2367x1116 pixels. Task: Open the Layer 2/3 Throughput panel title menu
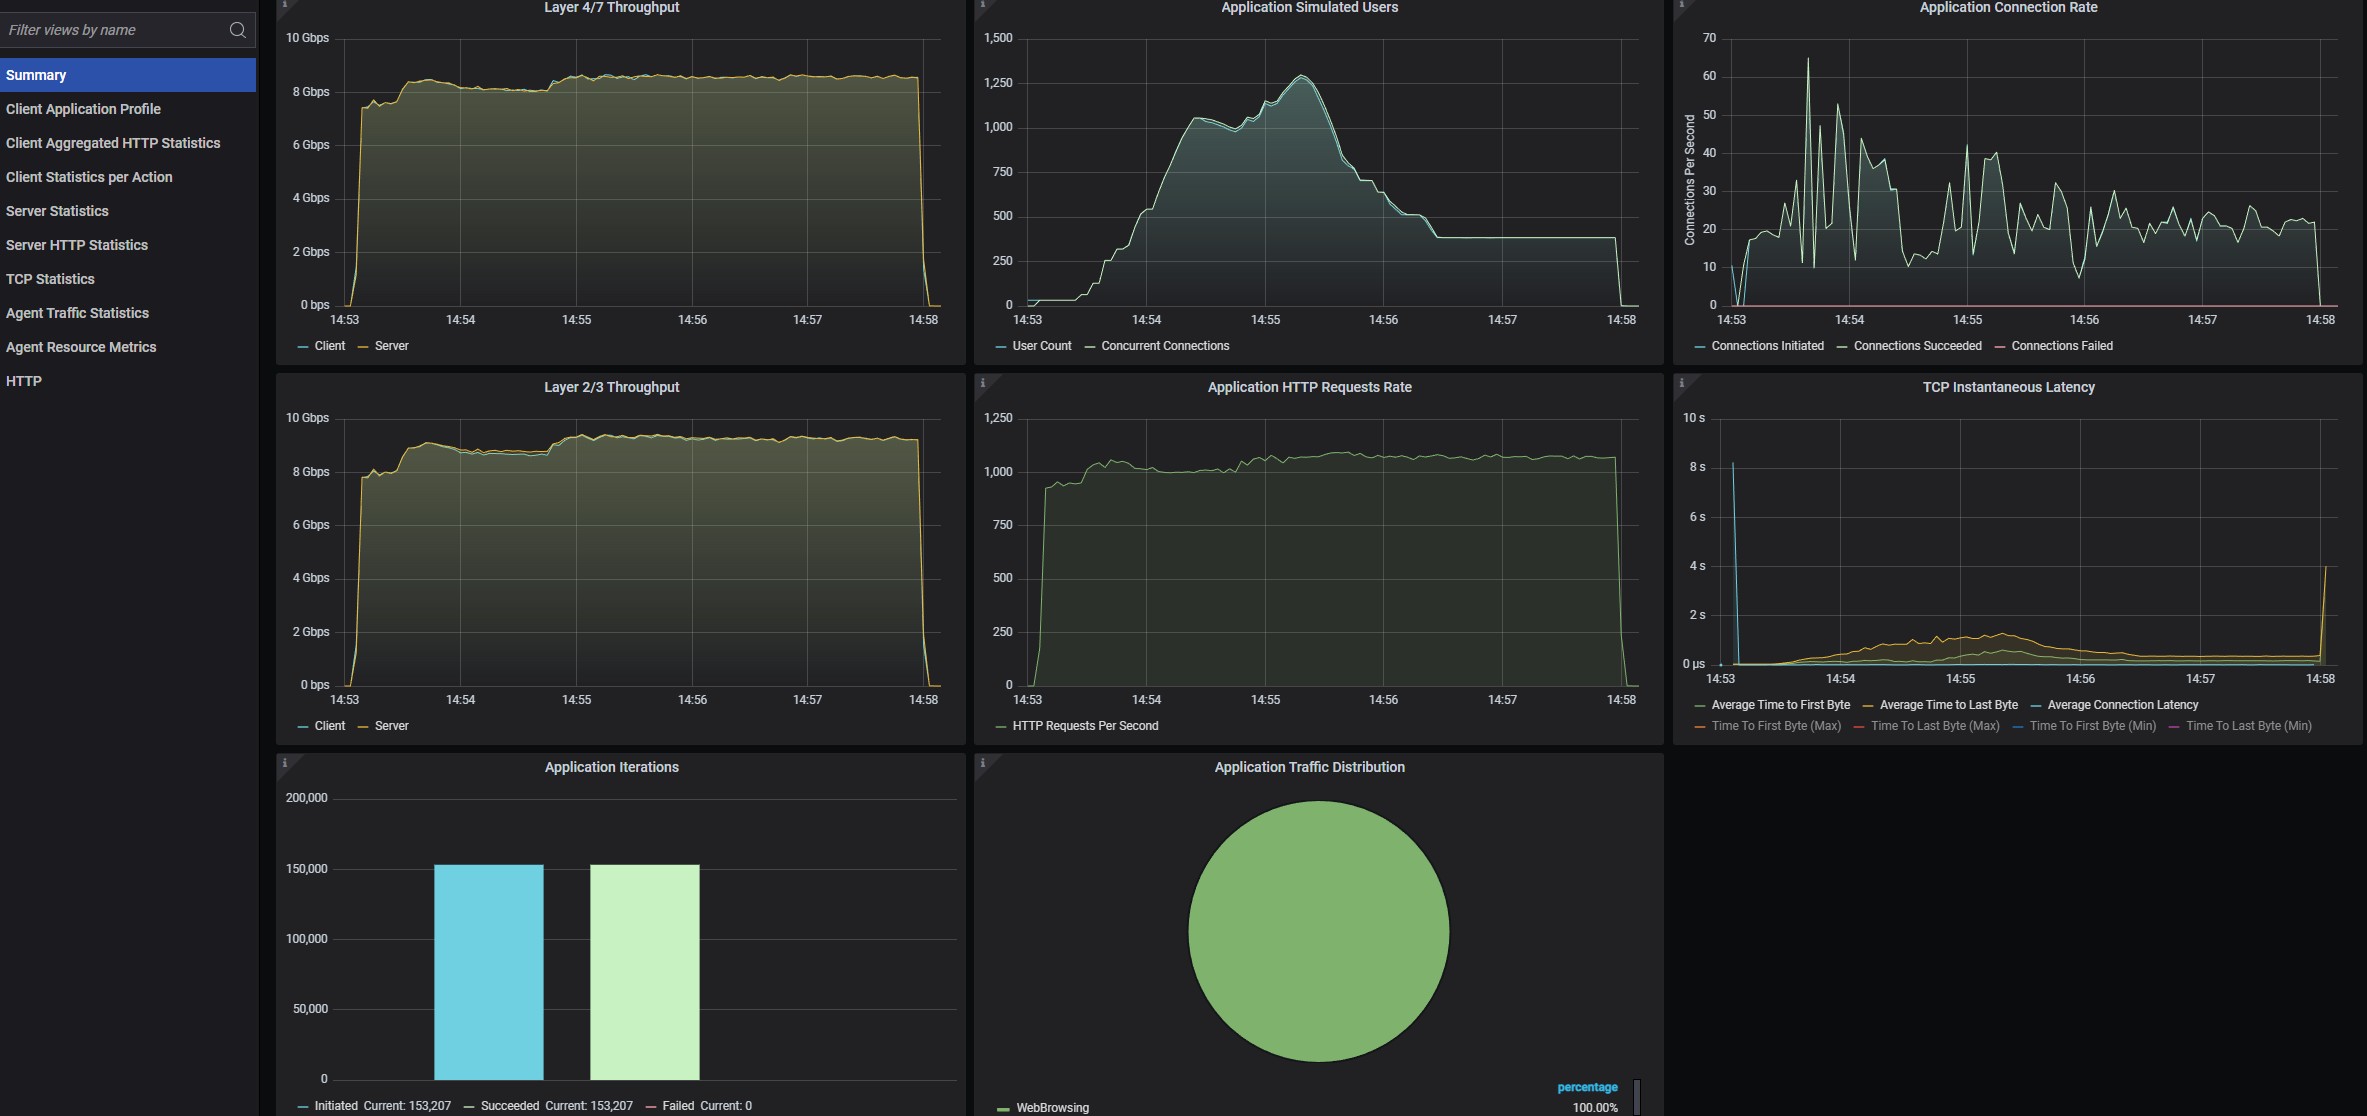611,387
